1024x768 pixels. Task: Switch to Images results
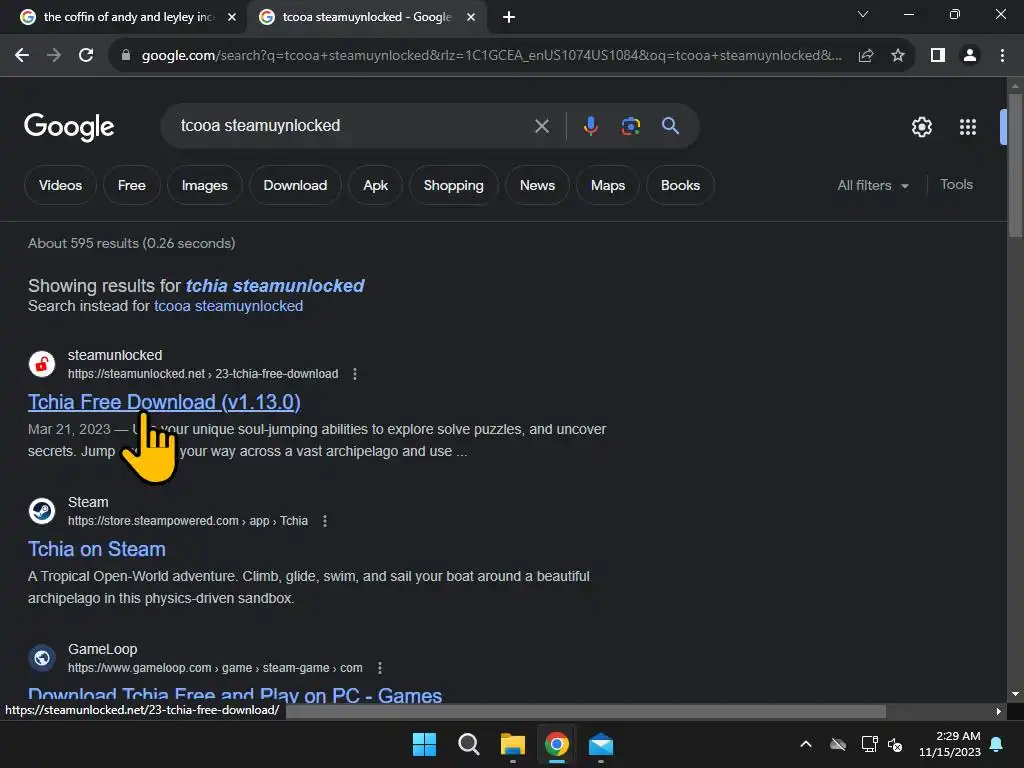point(204,185)
